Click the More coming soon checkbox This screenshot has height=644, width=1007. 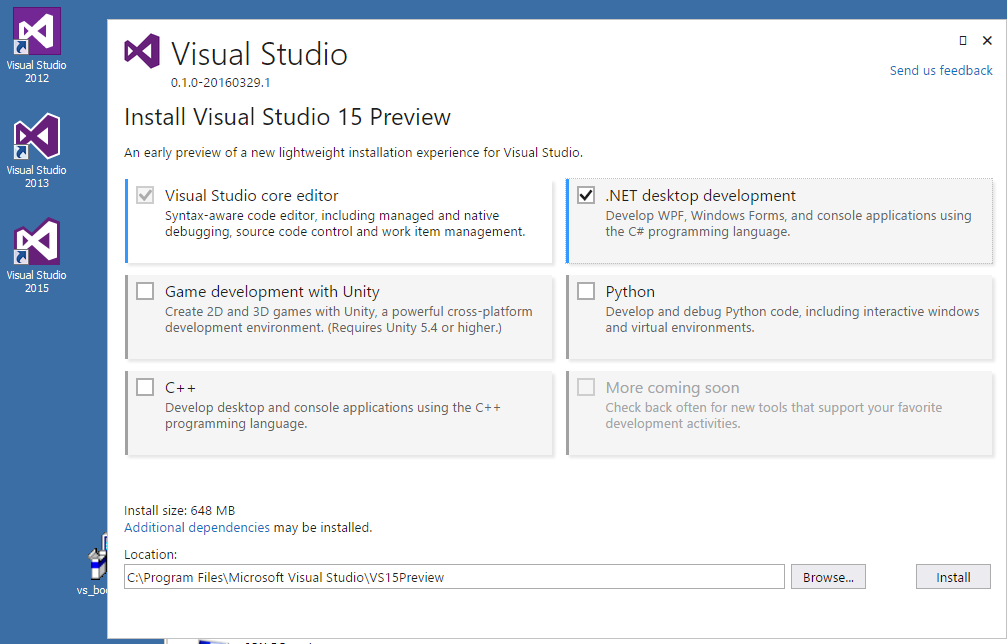tap(586, 387)
